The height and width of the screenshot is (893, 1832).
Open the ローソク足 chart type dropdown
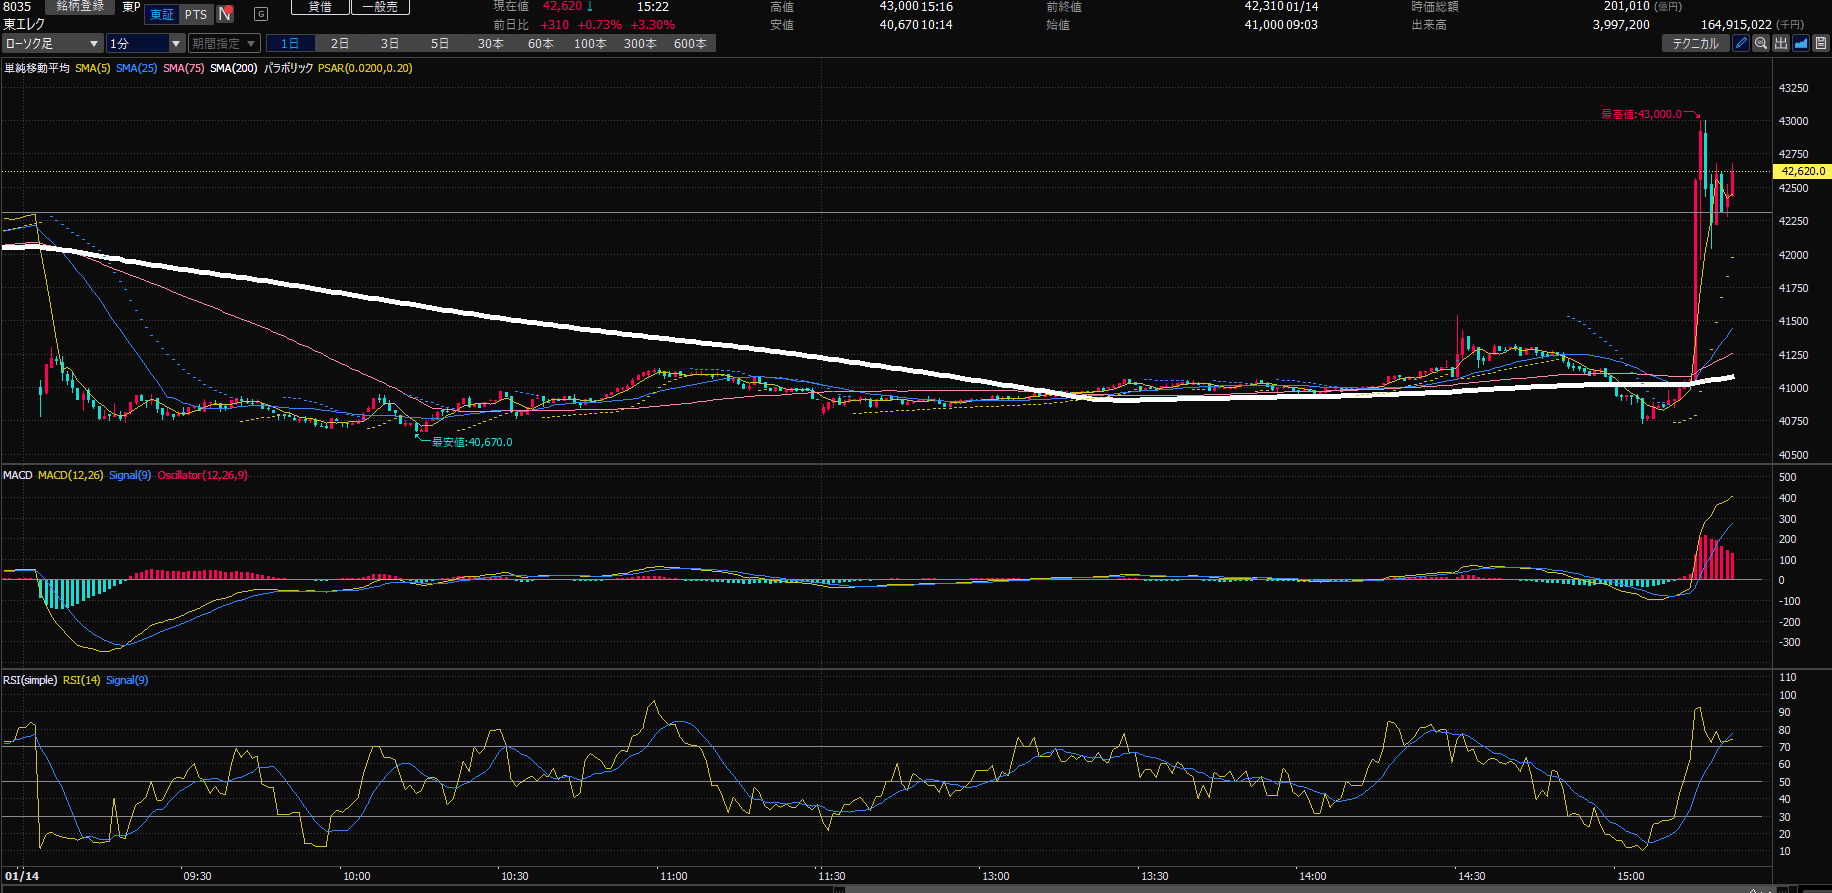[x=52, y=43]
